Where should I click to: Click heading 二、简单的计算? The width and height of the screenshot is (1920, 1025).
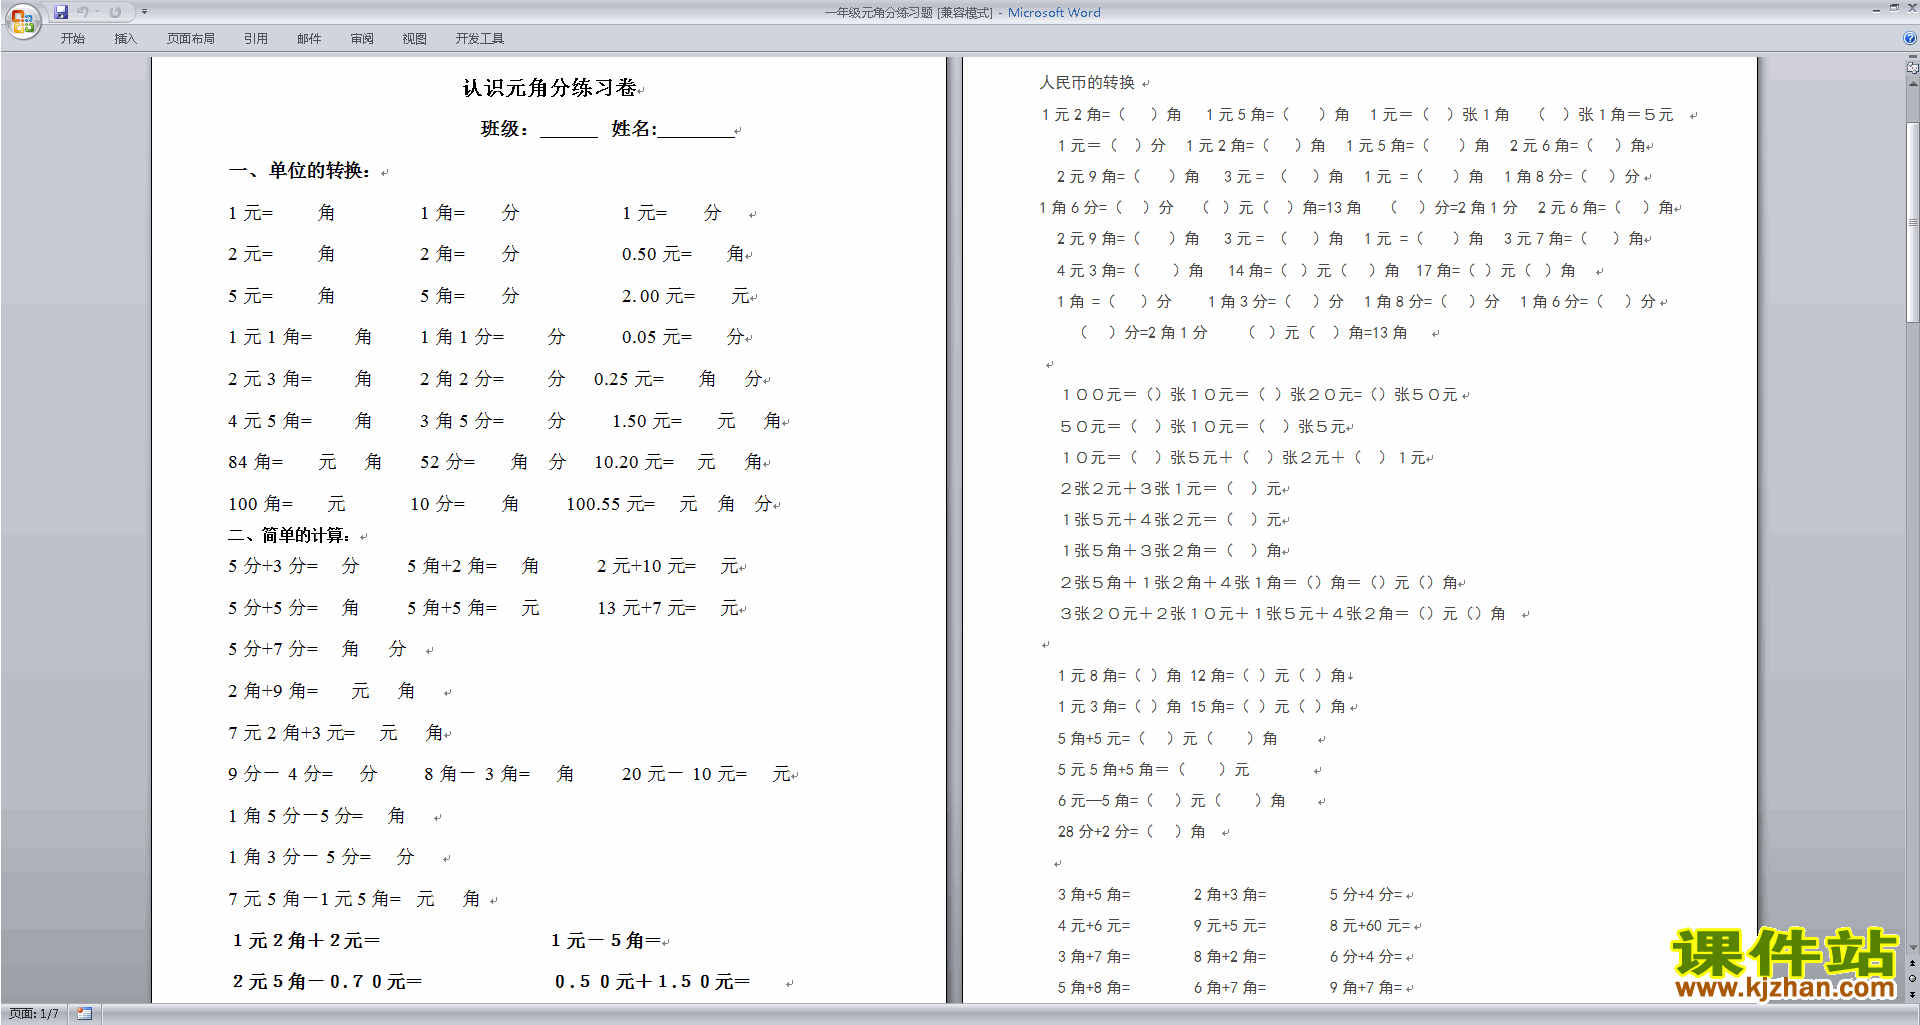click(x=289, y=535)
